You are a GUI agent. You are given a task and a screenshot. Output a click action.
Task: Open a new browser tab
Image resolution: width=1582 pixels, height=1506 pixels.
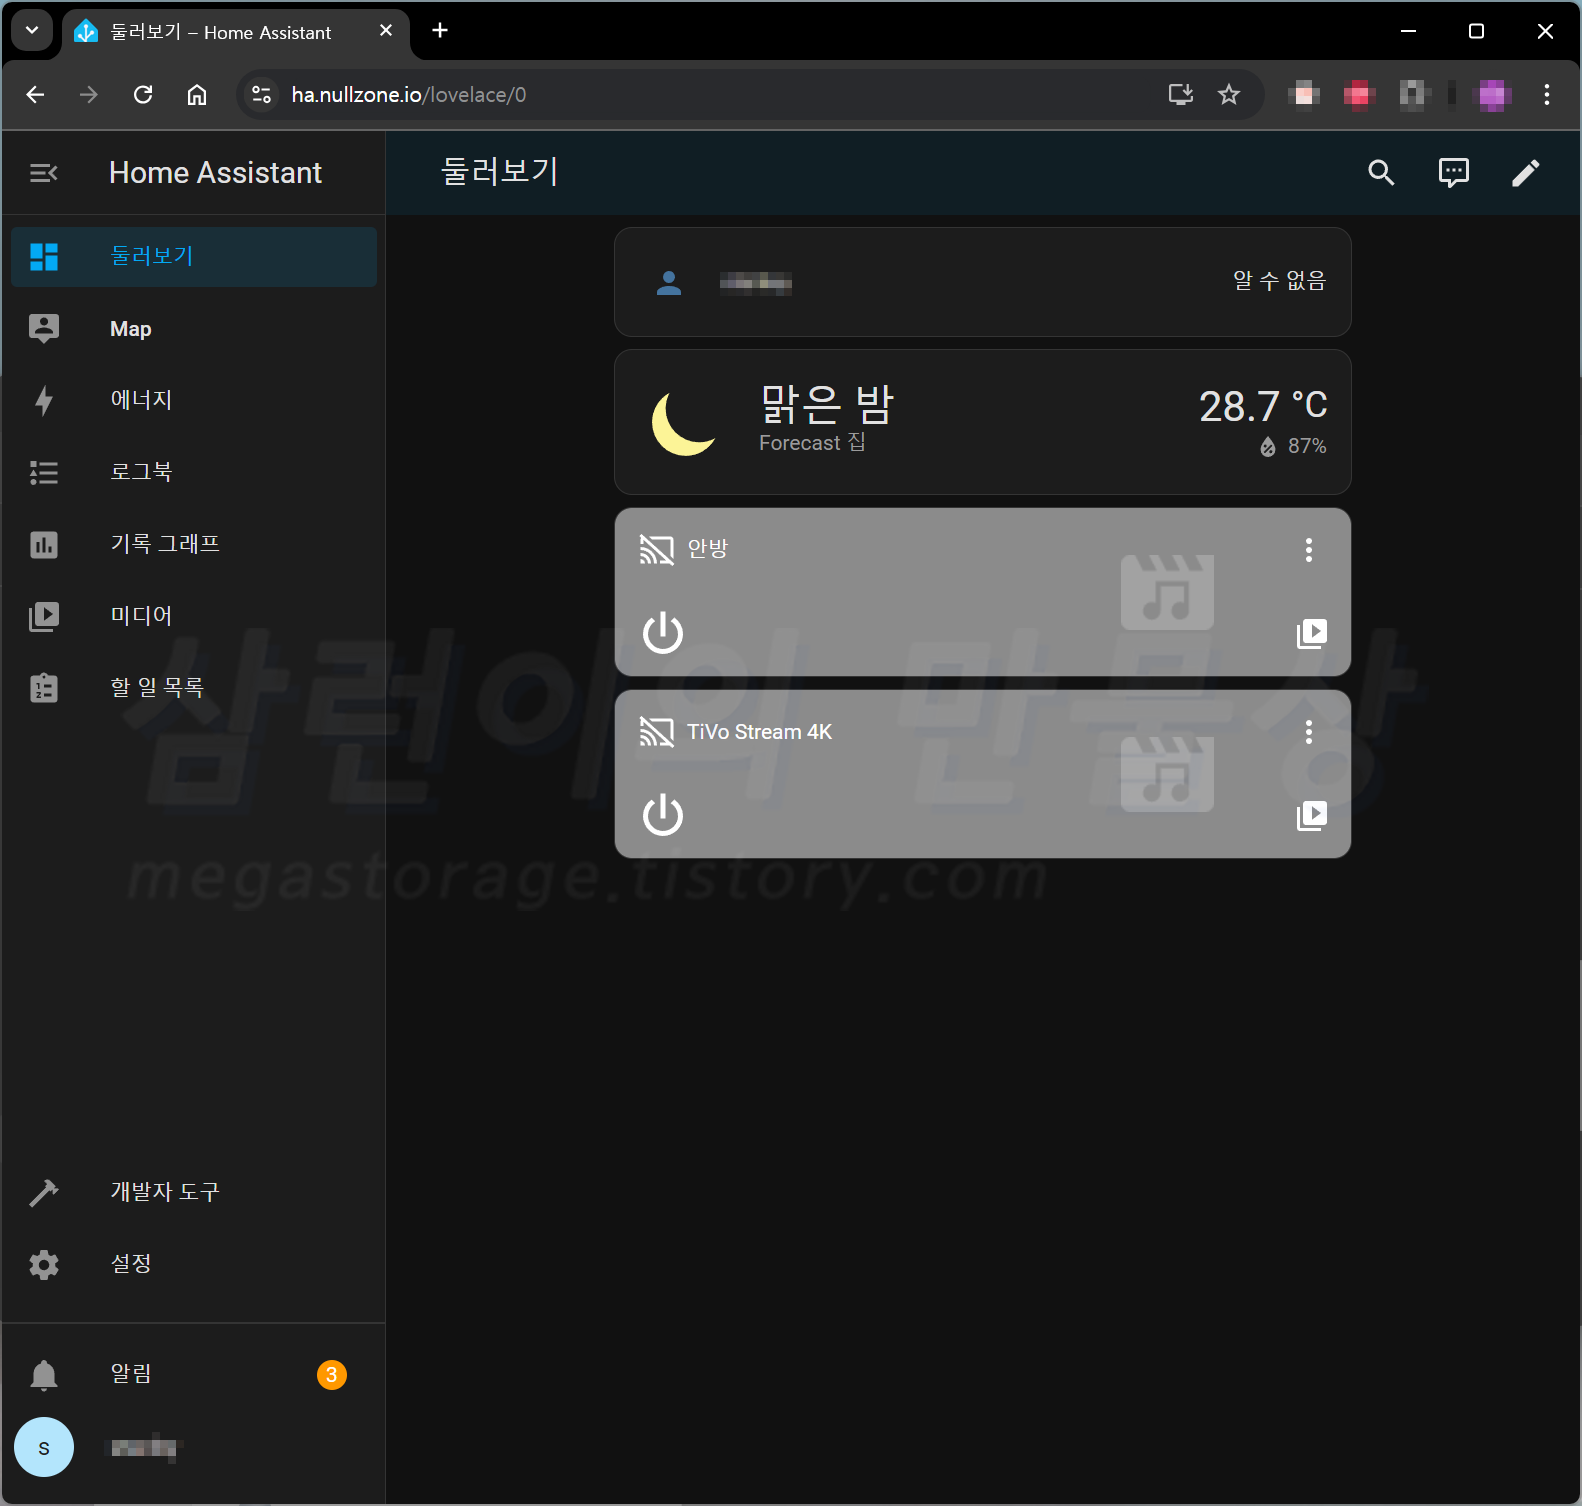[440, 31]
